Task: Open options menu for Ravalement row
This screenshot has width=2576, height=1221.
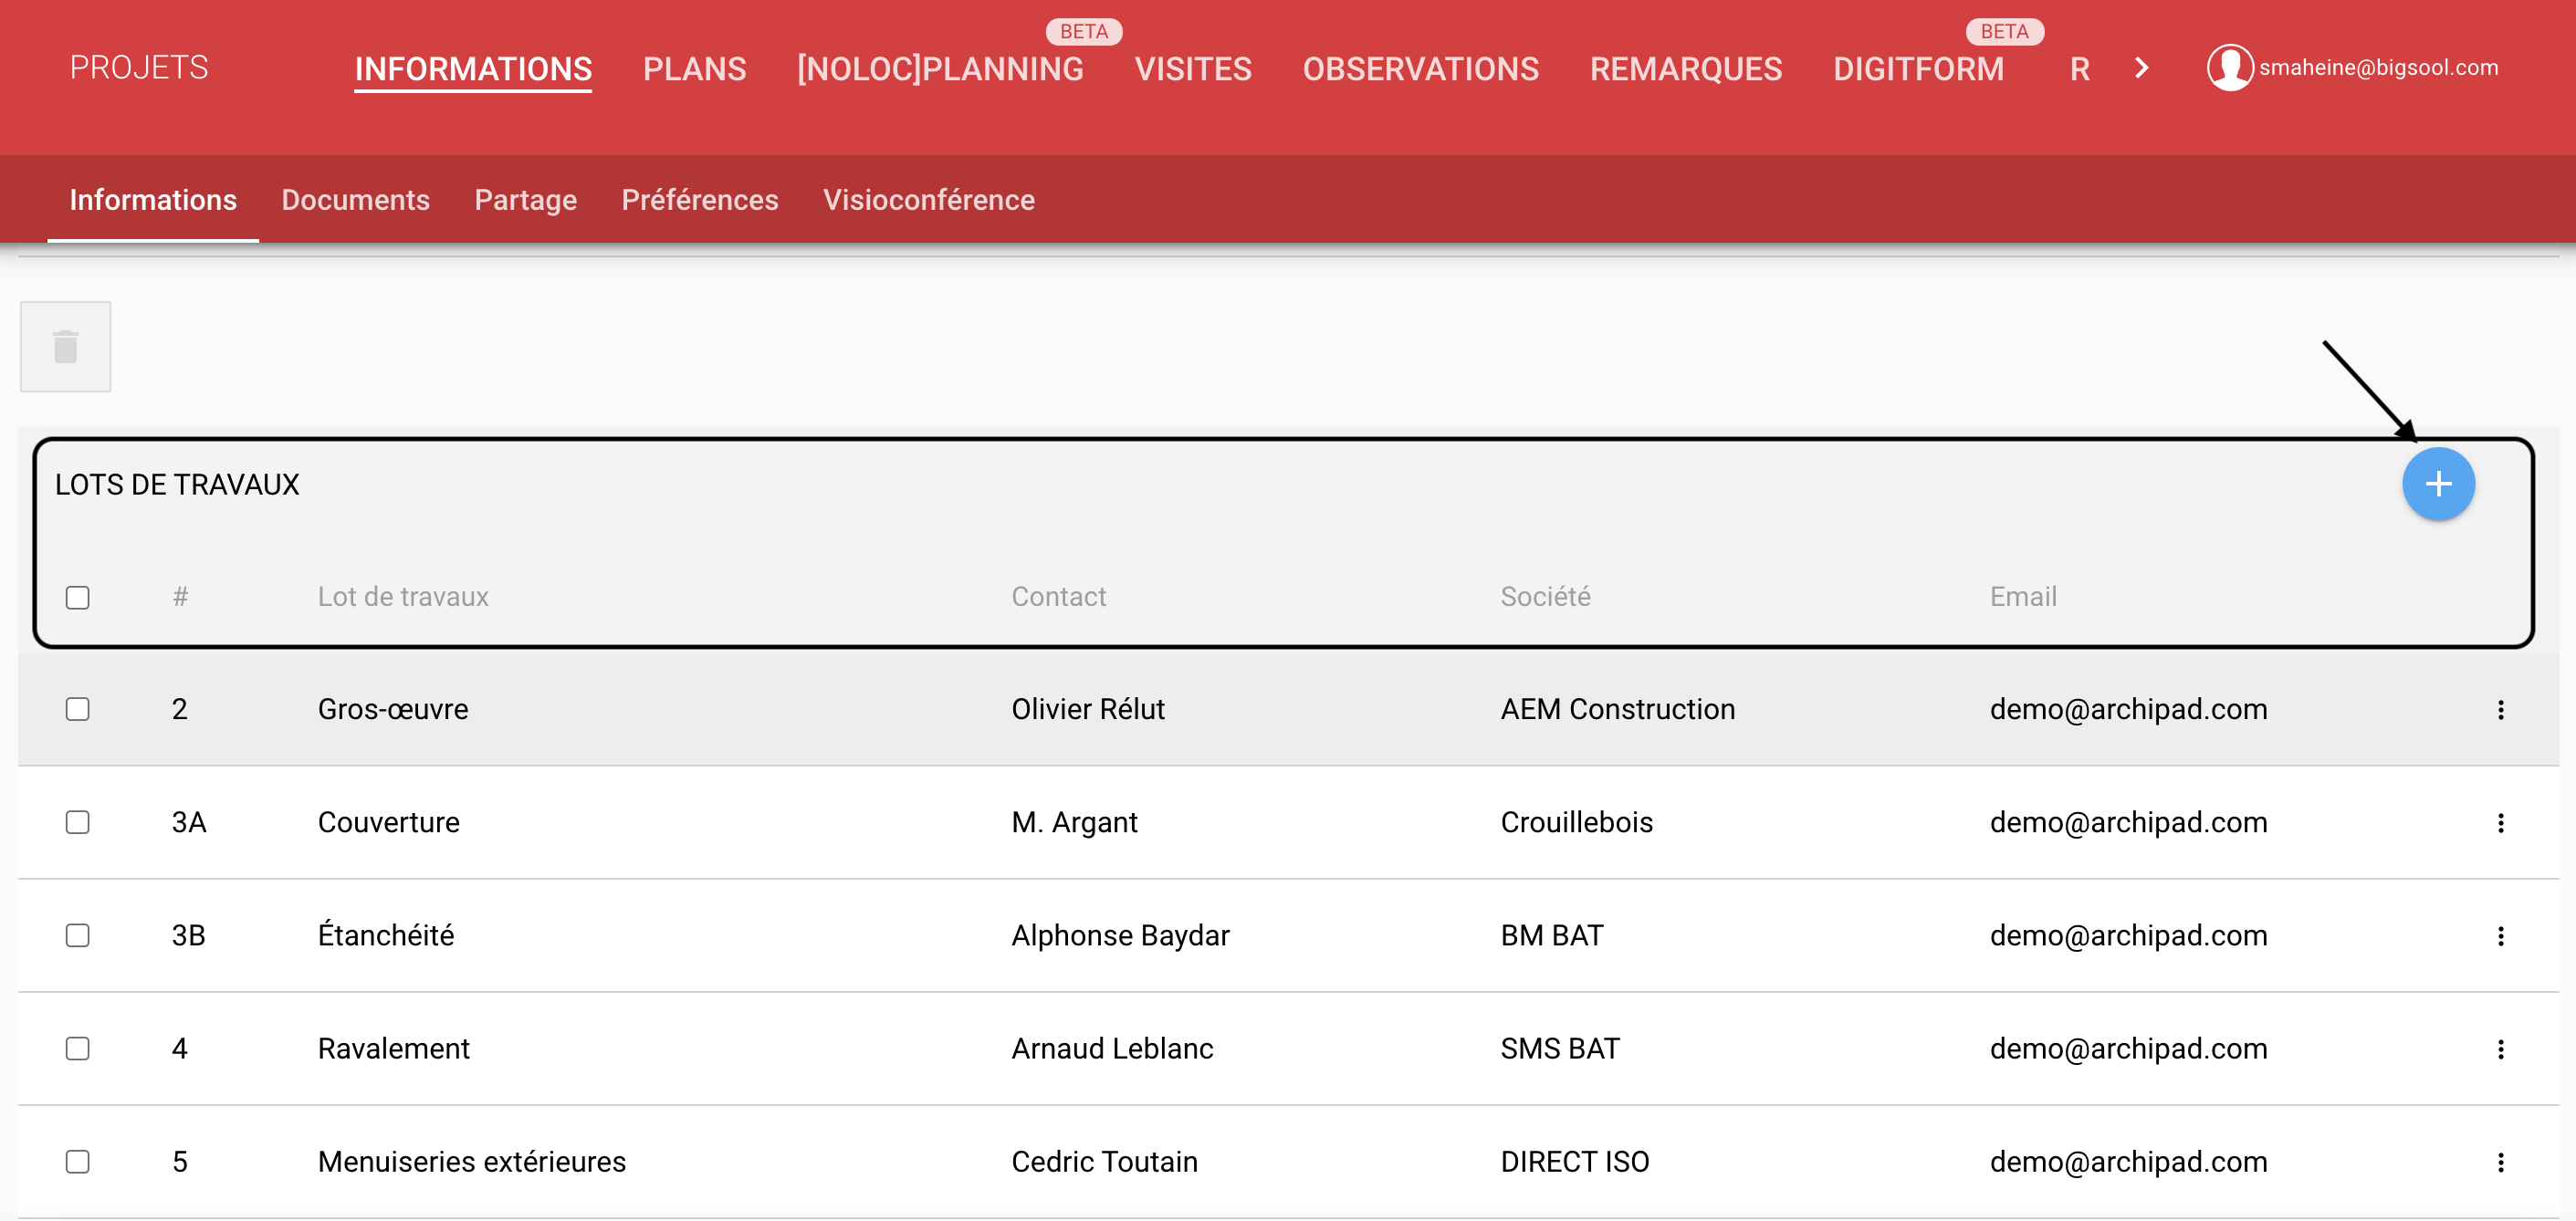Action: click(x=2500, y=1048)
